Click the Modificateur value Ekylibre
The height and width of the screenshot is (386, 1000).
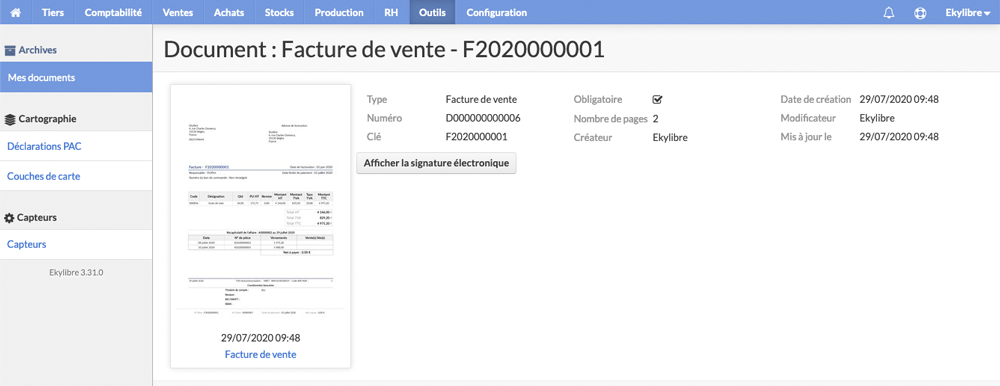pos(878,118)
